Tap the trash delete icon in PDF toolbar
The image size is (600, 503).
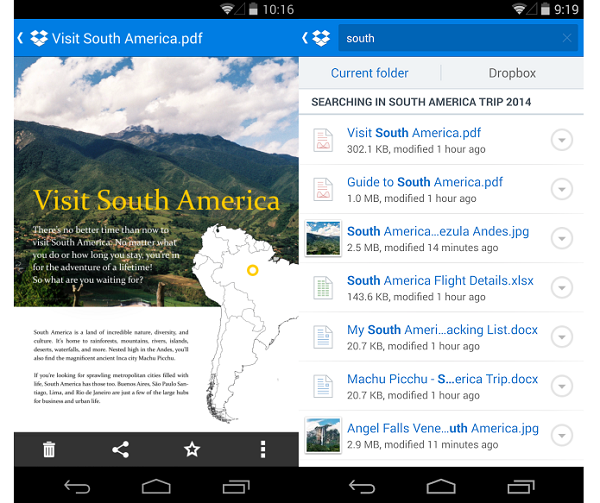pyautogui.click(x=49, y=449)
